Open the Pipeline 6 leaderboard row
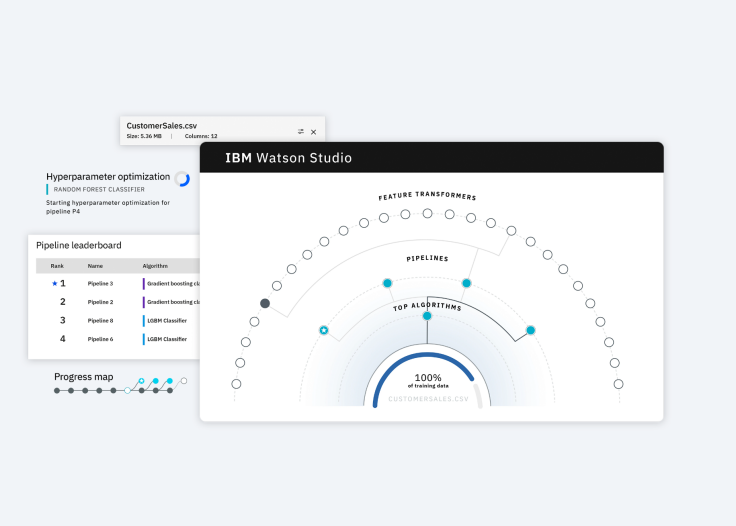Viewport: 736px width, 526px height. point(118,339)
